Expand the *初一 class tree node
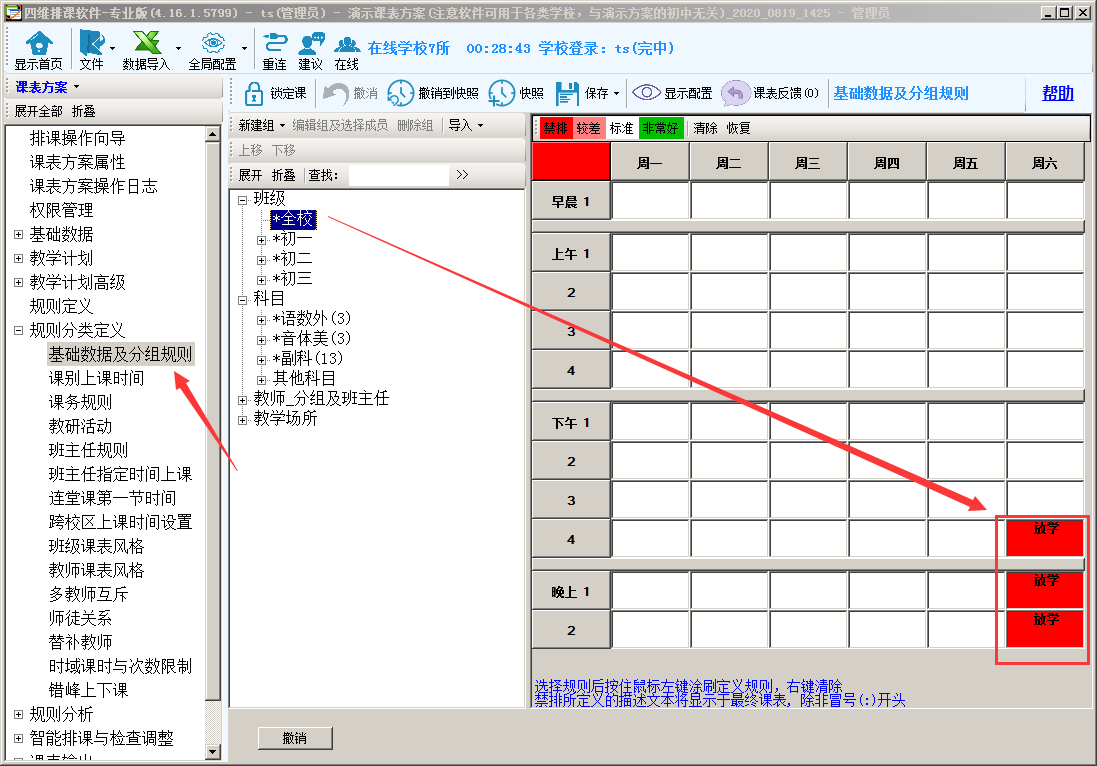Screen dimensions: 1097x766 pyautogui.click(x=262, y=240)
